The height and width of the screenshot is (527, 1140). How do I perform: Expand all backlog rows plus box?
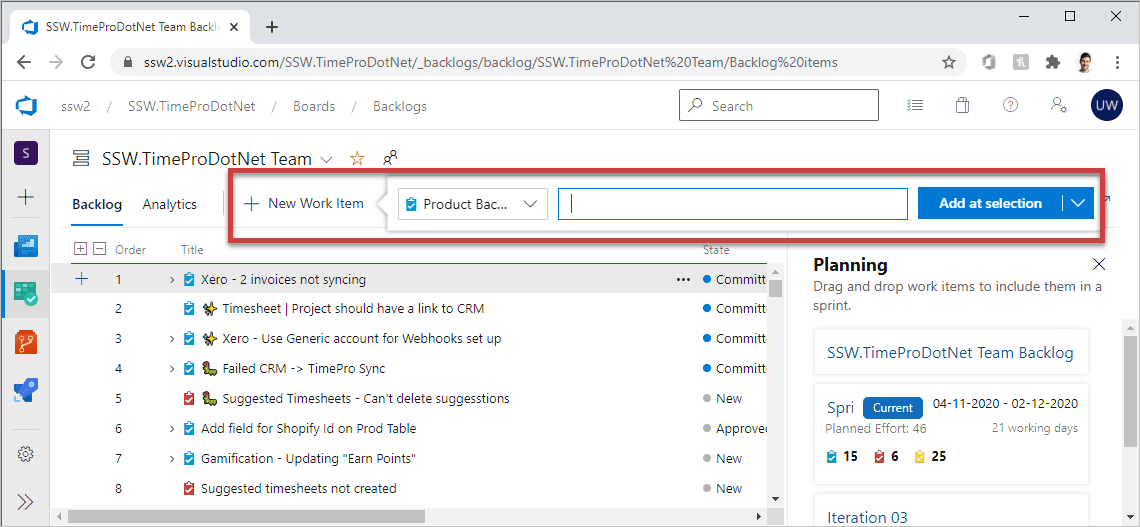[81, 249]
